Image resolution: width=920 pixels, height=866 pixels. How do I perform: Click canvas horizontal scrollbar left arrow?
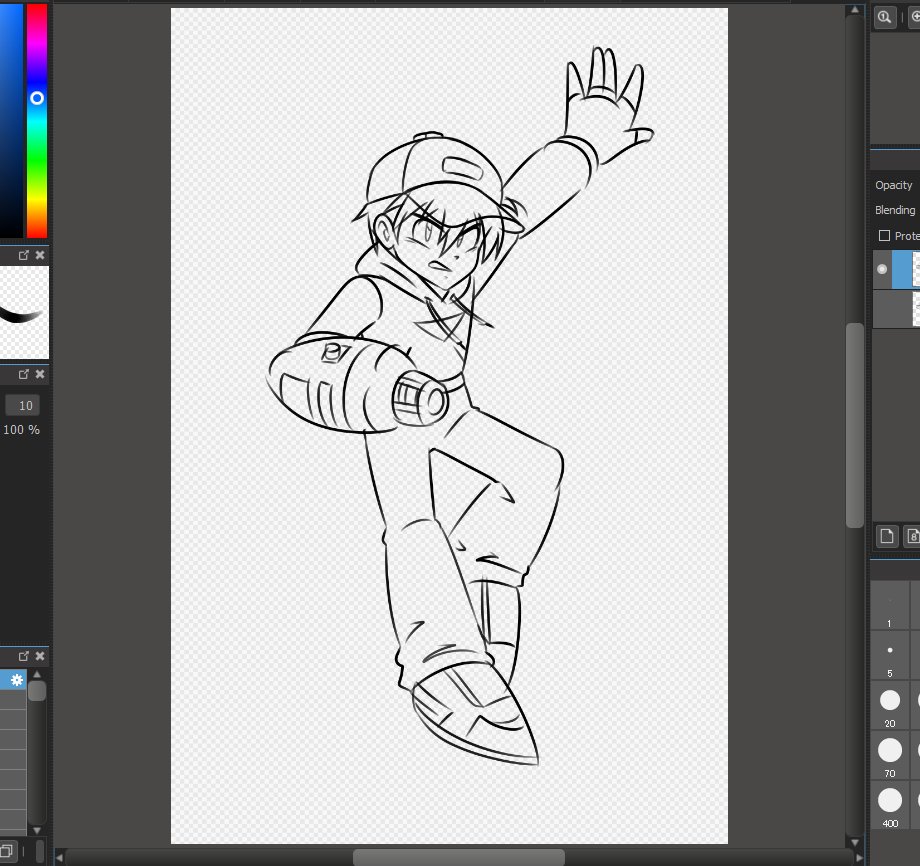[59, 858]
